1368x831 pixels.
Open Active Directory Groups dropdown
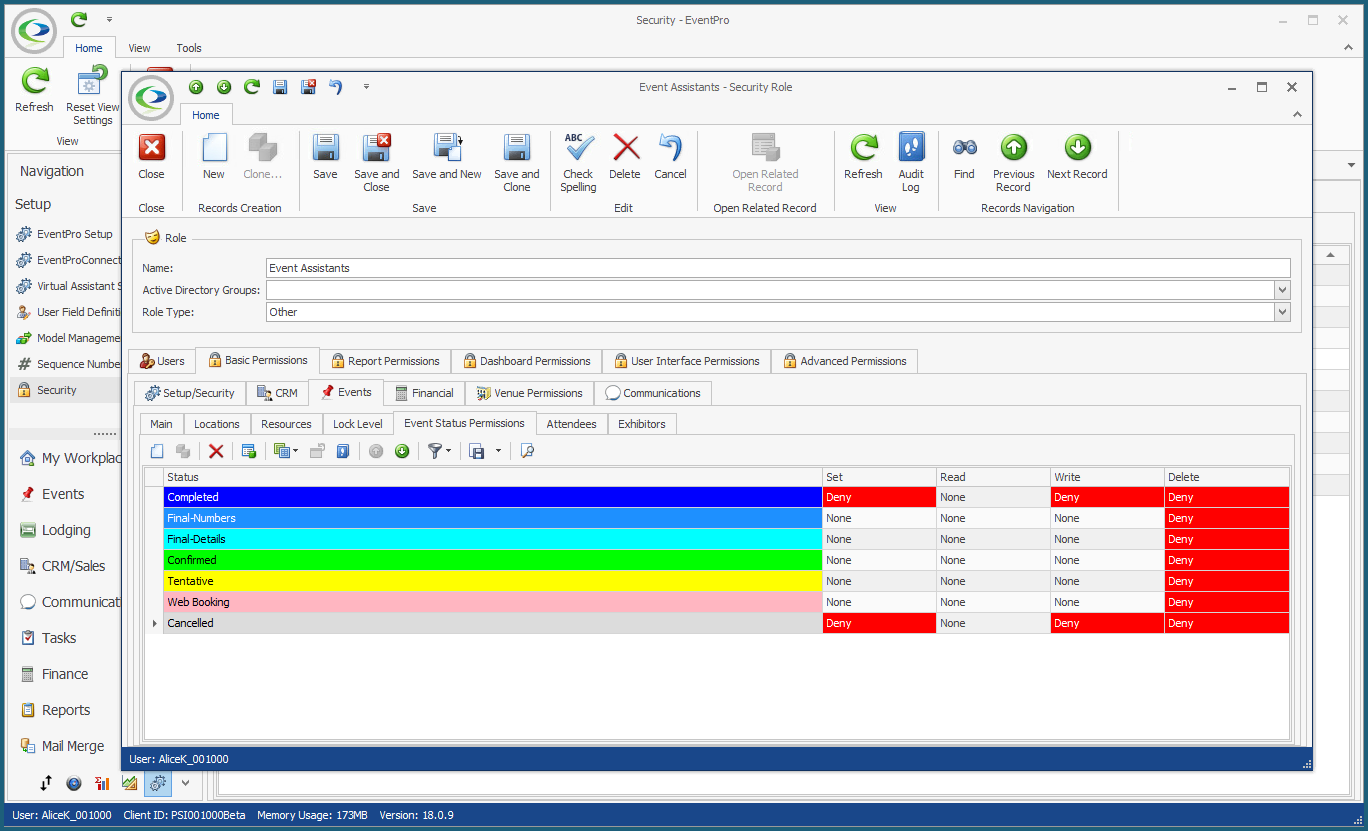point(1282,290)
